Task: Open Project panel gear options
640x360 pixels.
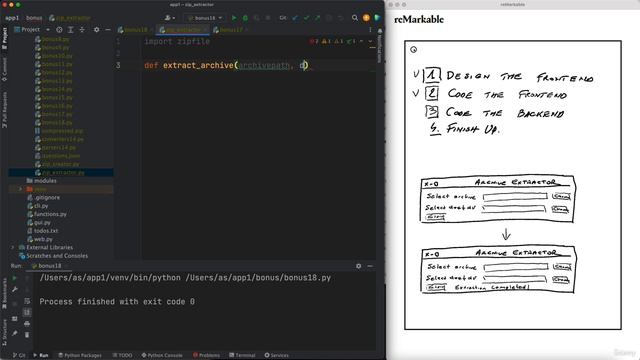Action: point(96,29)
